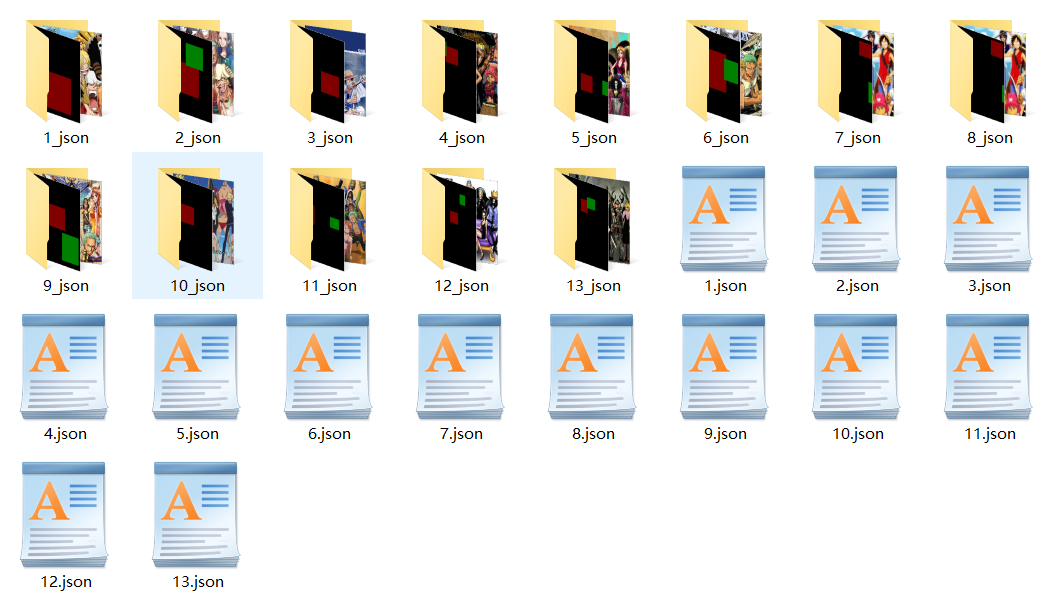Select the 13_json folder icon

[593, 219]
